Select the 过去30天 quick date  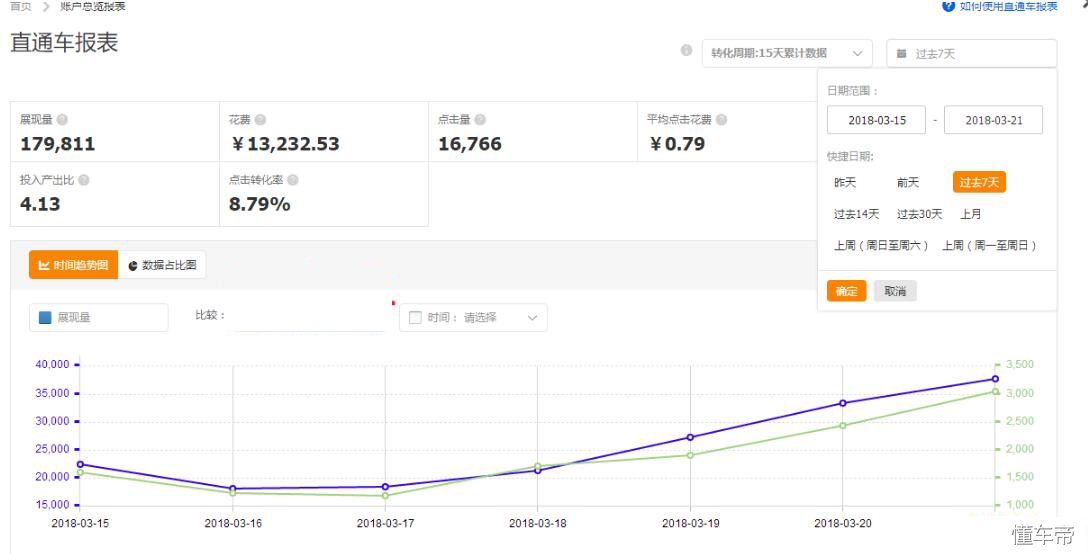click(919, 215)
